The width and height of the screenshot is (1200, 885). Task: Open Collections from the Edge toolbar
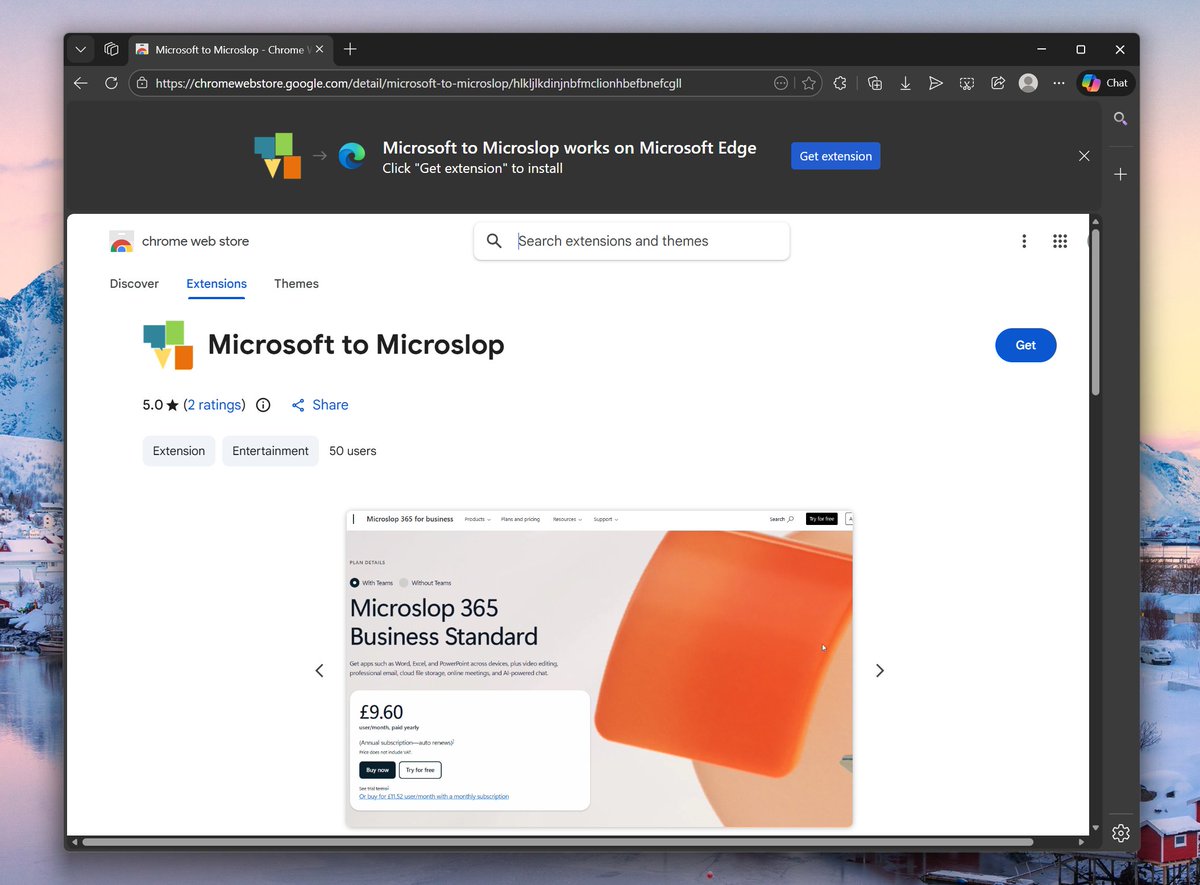pos(875,83)
